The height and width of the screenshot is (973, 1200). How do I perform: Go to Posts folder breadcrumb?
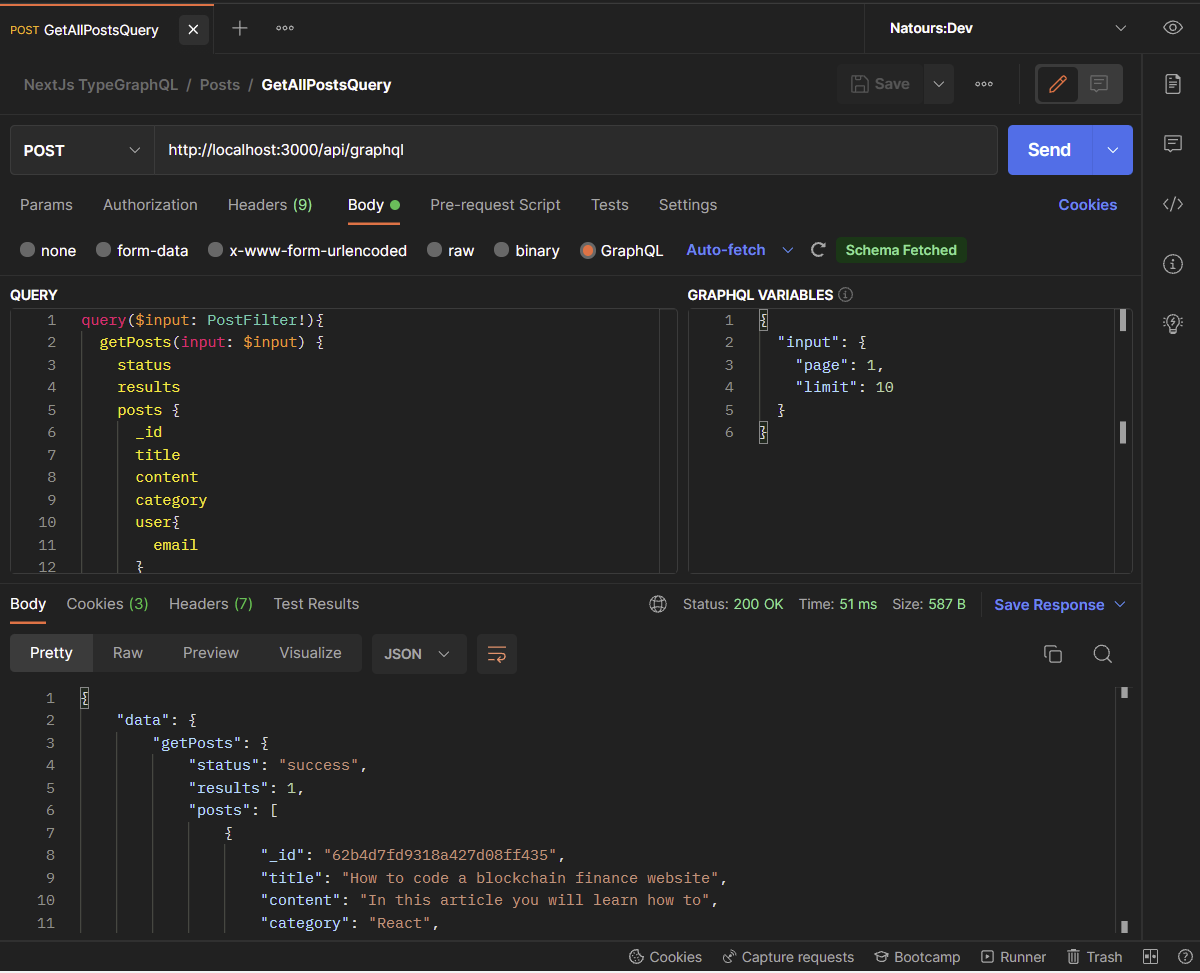tap(220, 84)
